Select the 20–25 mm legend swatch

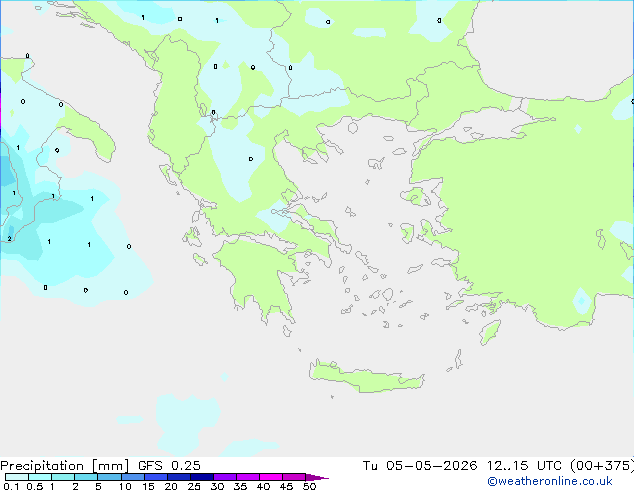click(x=179, y=477)
